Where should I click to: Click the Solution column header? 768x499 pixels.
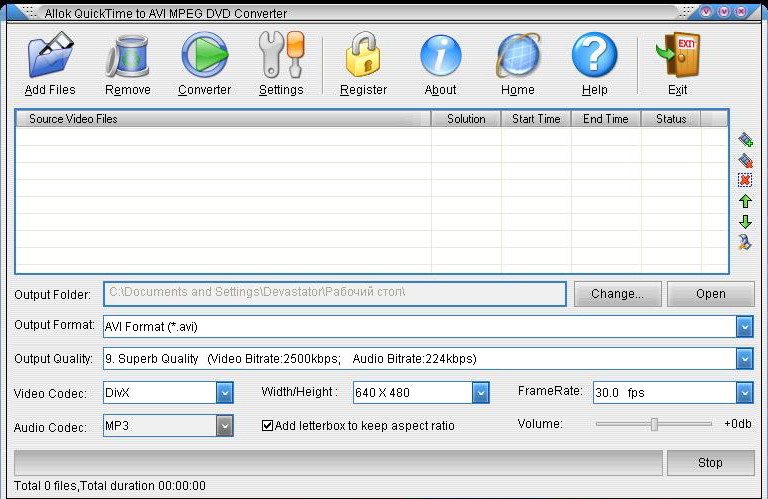point(466,119)
